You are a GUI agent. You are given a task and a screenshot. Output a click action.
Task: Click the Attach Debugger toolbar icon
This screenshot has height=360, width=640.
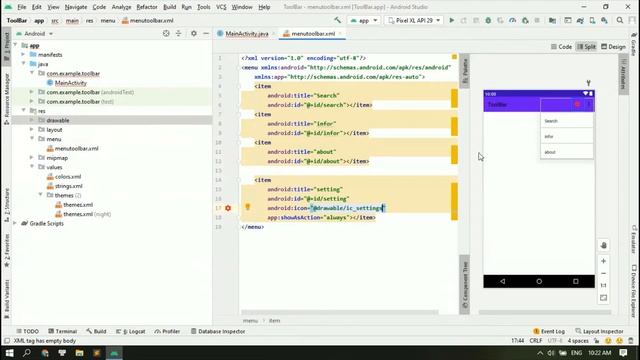[x=525, y=20]
